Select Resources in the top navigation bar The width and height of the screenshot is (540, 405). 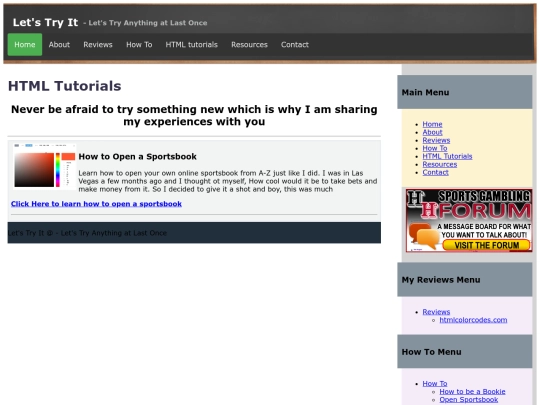[249, 44]
